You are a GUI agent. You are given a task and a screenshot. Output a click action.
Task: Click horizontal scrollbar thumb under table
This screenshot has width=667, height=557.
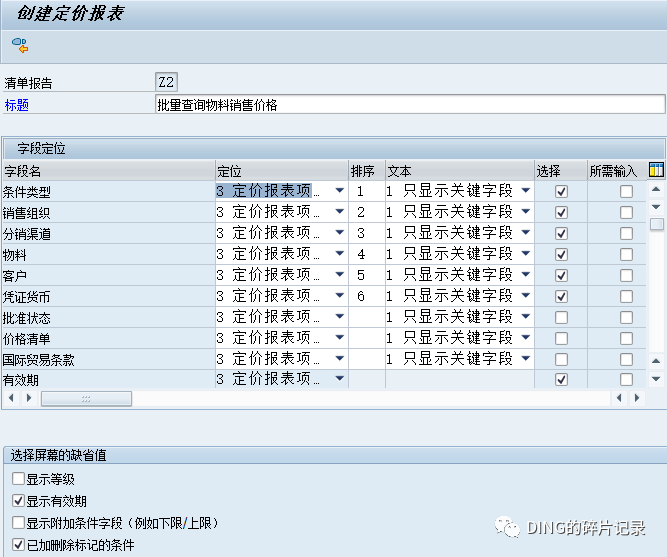point(86,399)
